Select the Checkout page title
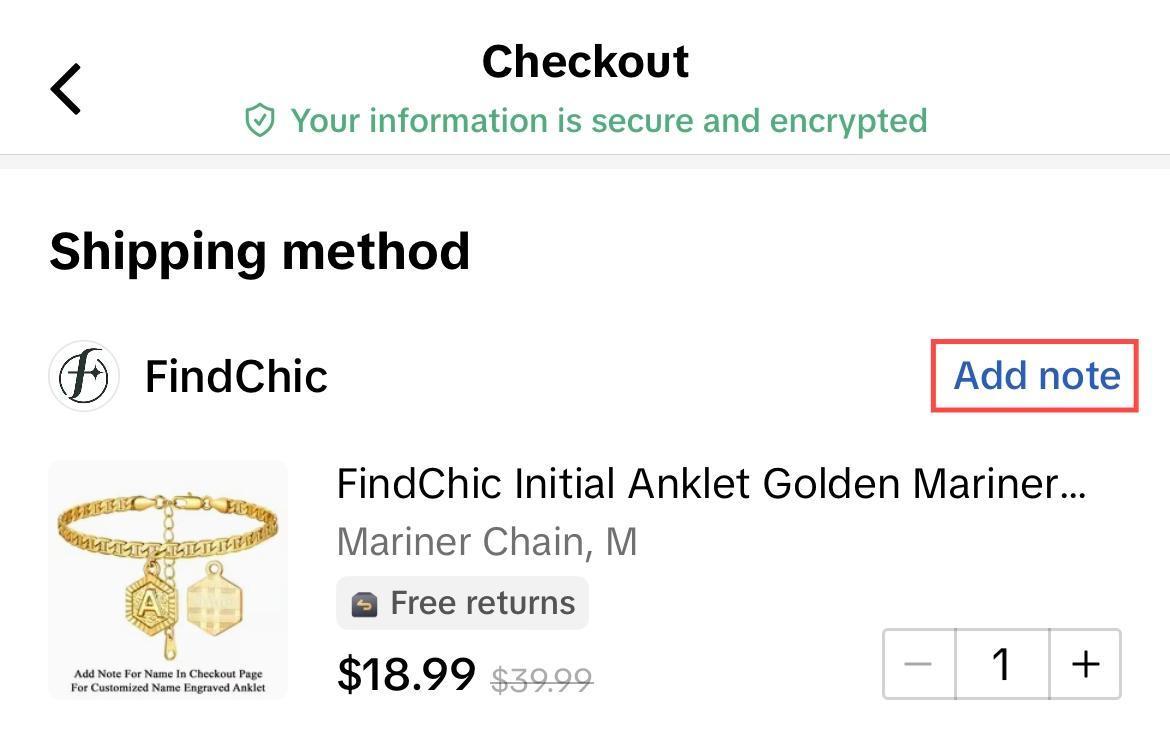The image size is (1170, 737). (585, 61)
